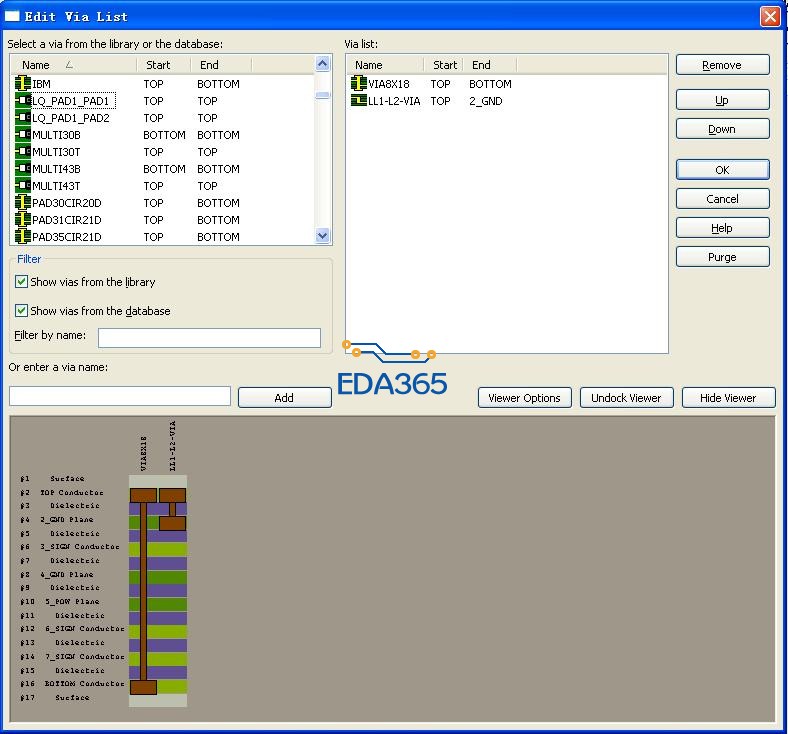
Task: Click the PAD30CIR20D via icon
Action: click(22, 203)
